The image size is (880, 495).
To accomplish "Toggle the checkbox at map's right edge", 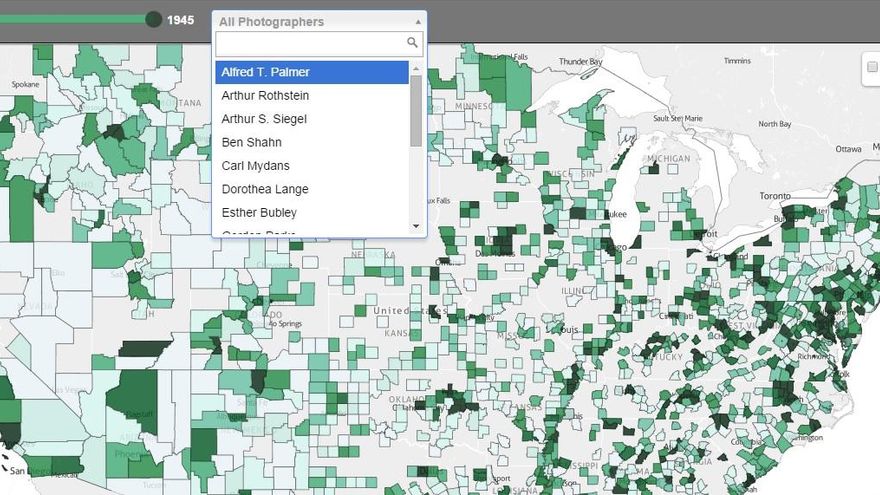I will point(872,67).
